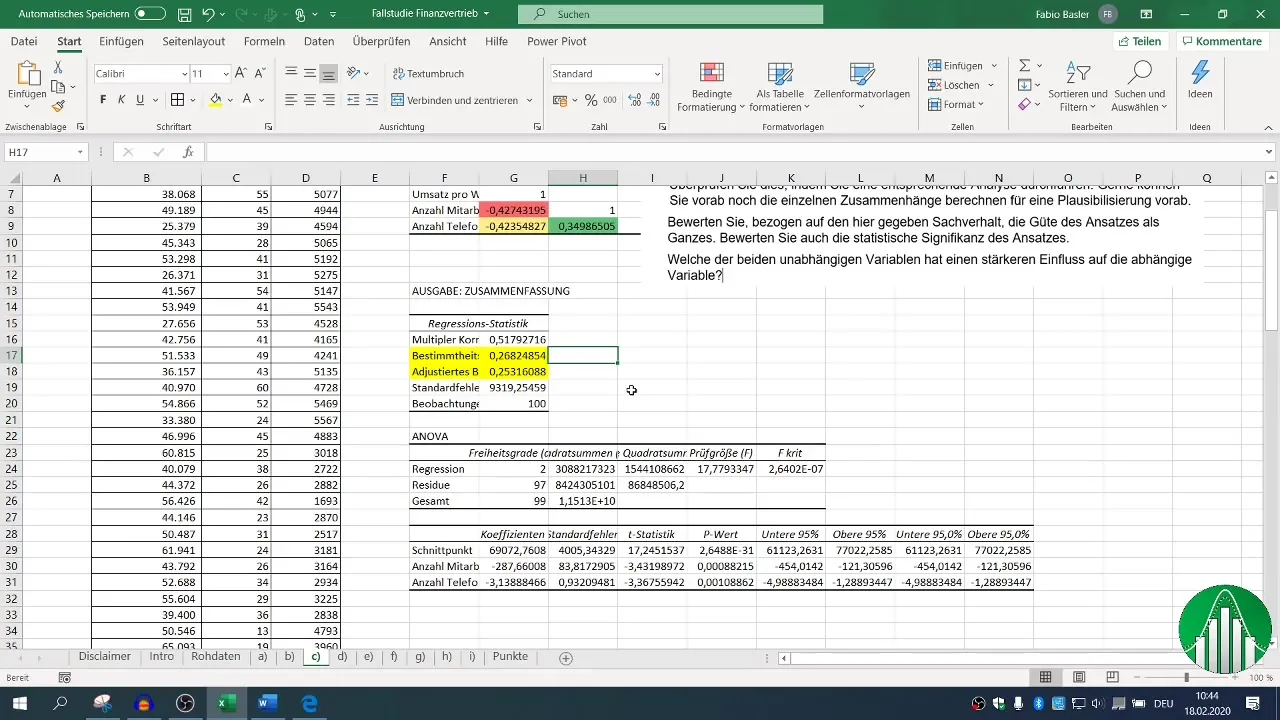Switch to Normal view icon
1280x720 pixels.
[1045, 677]
